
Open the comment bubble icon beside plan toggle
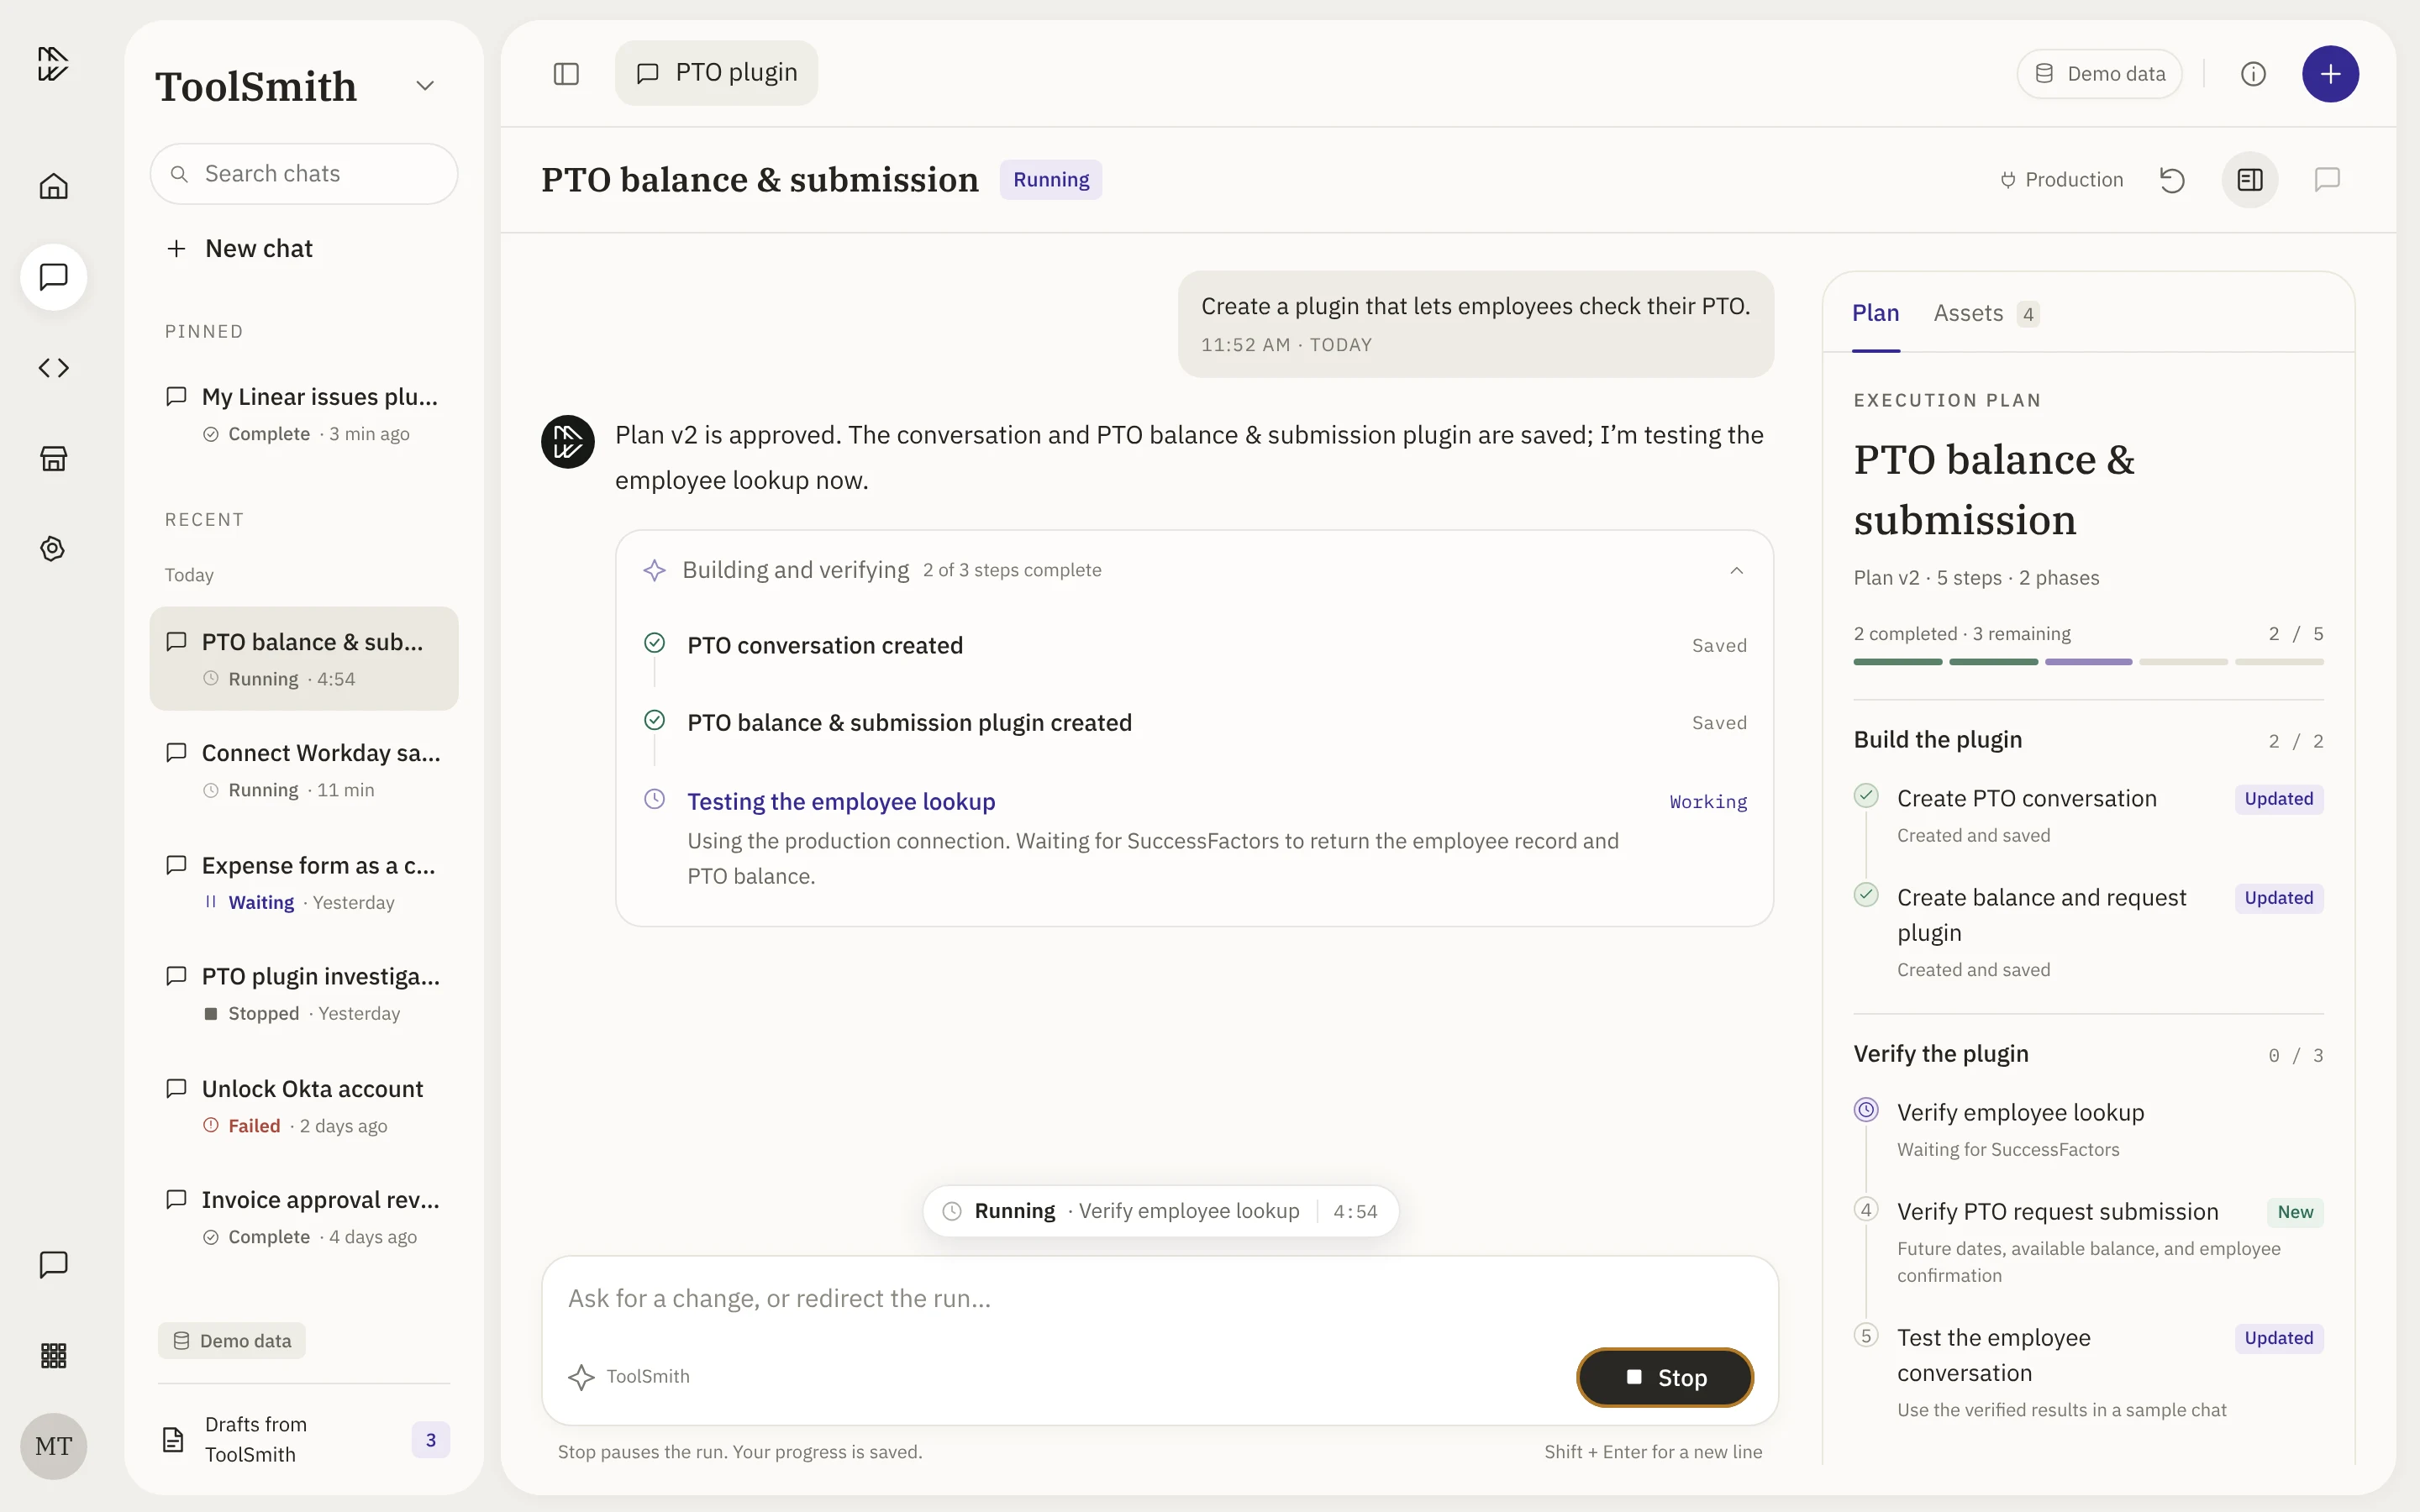[x=2327, y=180]
